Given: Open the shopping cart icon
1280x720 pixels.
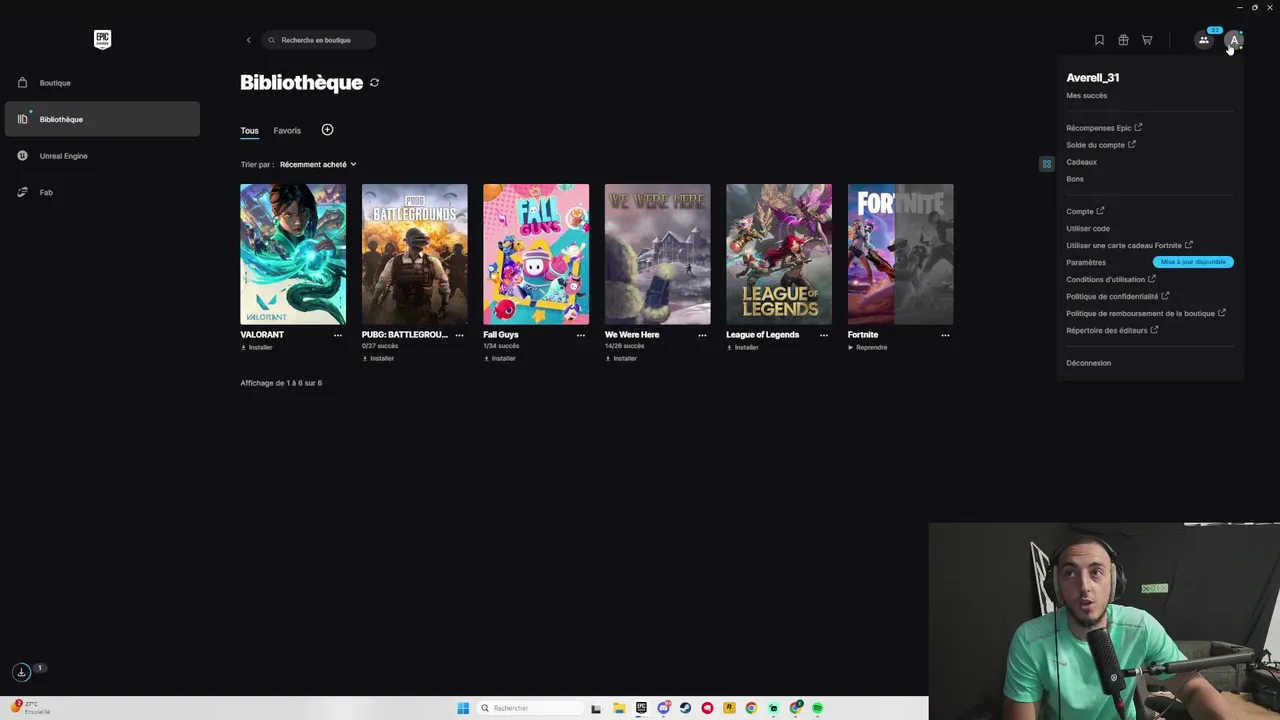Looking at the screenshot, I should coord(1147,40).
